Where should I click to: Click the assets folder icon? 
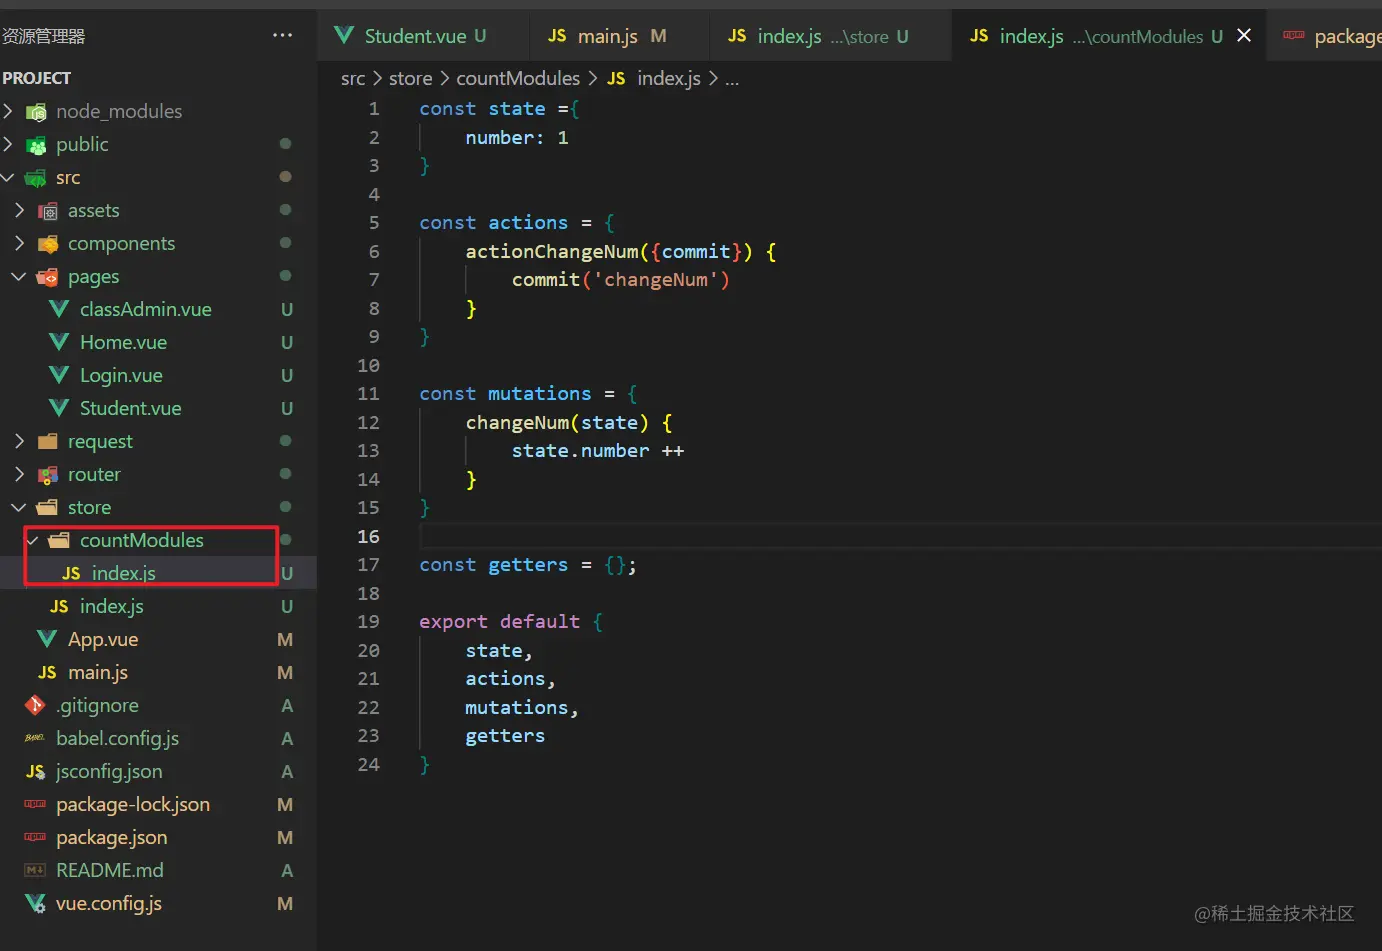[x=48, y=211]
